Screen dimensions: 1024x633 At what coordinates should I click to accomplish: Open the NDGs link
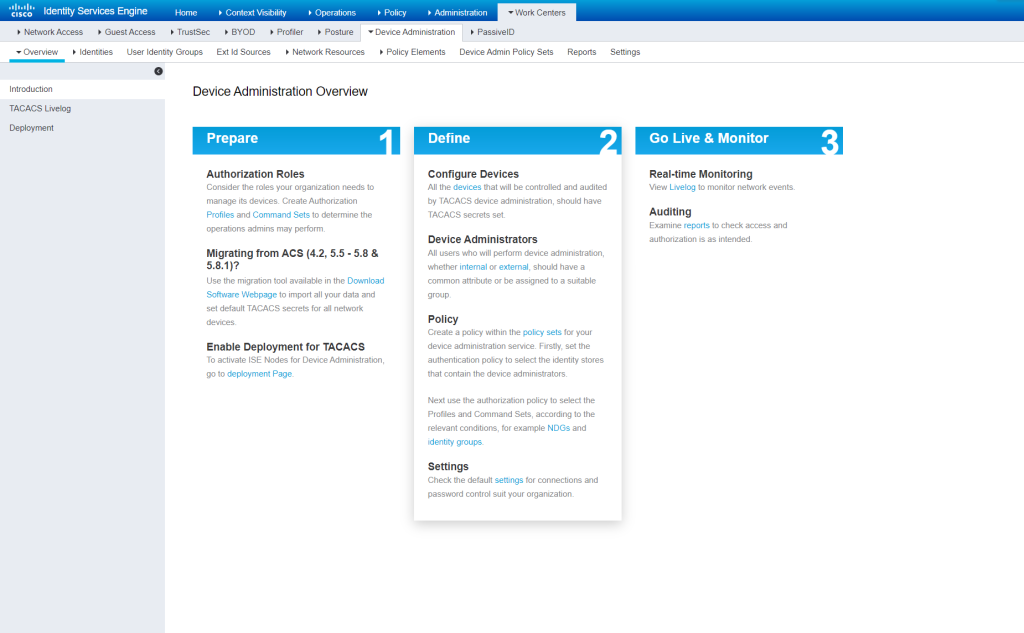558,428
